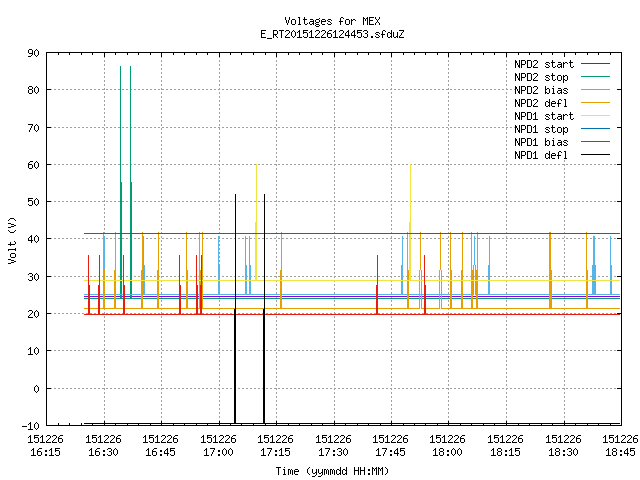Click the x-axis time label 16:45
The width and height of the screenshot is (640, 480).
click(160, 452)
